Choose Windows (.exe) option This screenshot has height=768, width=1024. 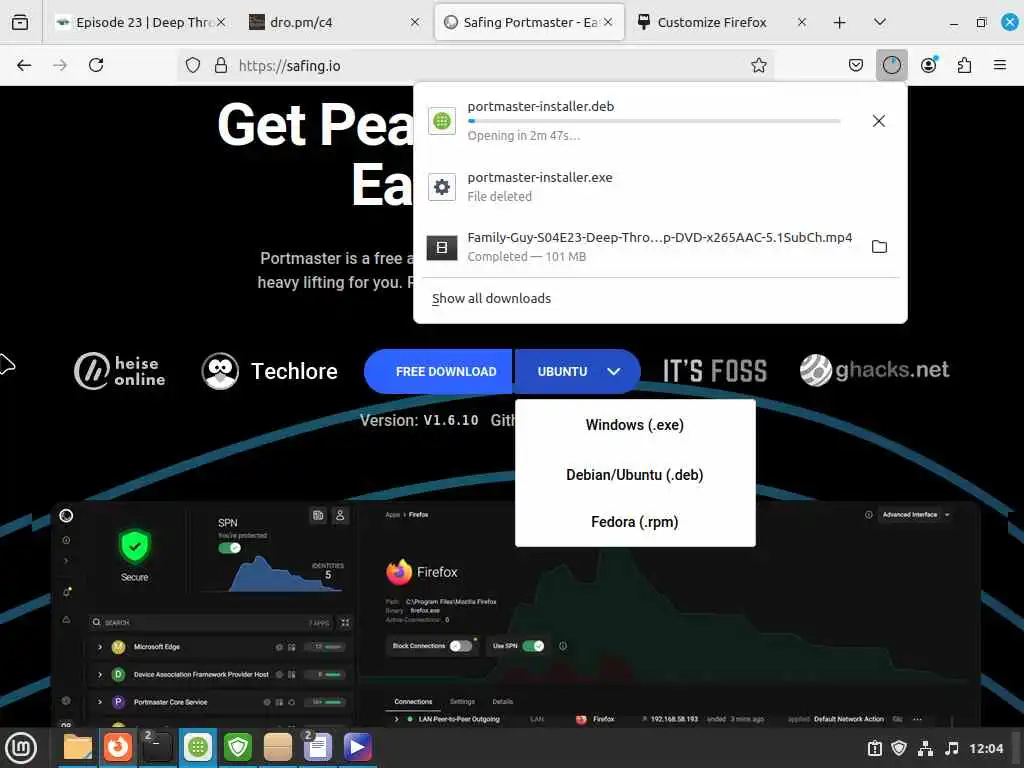[635, 425]
